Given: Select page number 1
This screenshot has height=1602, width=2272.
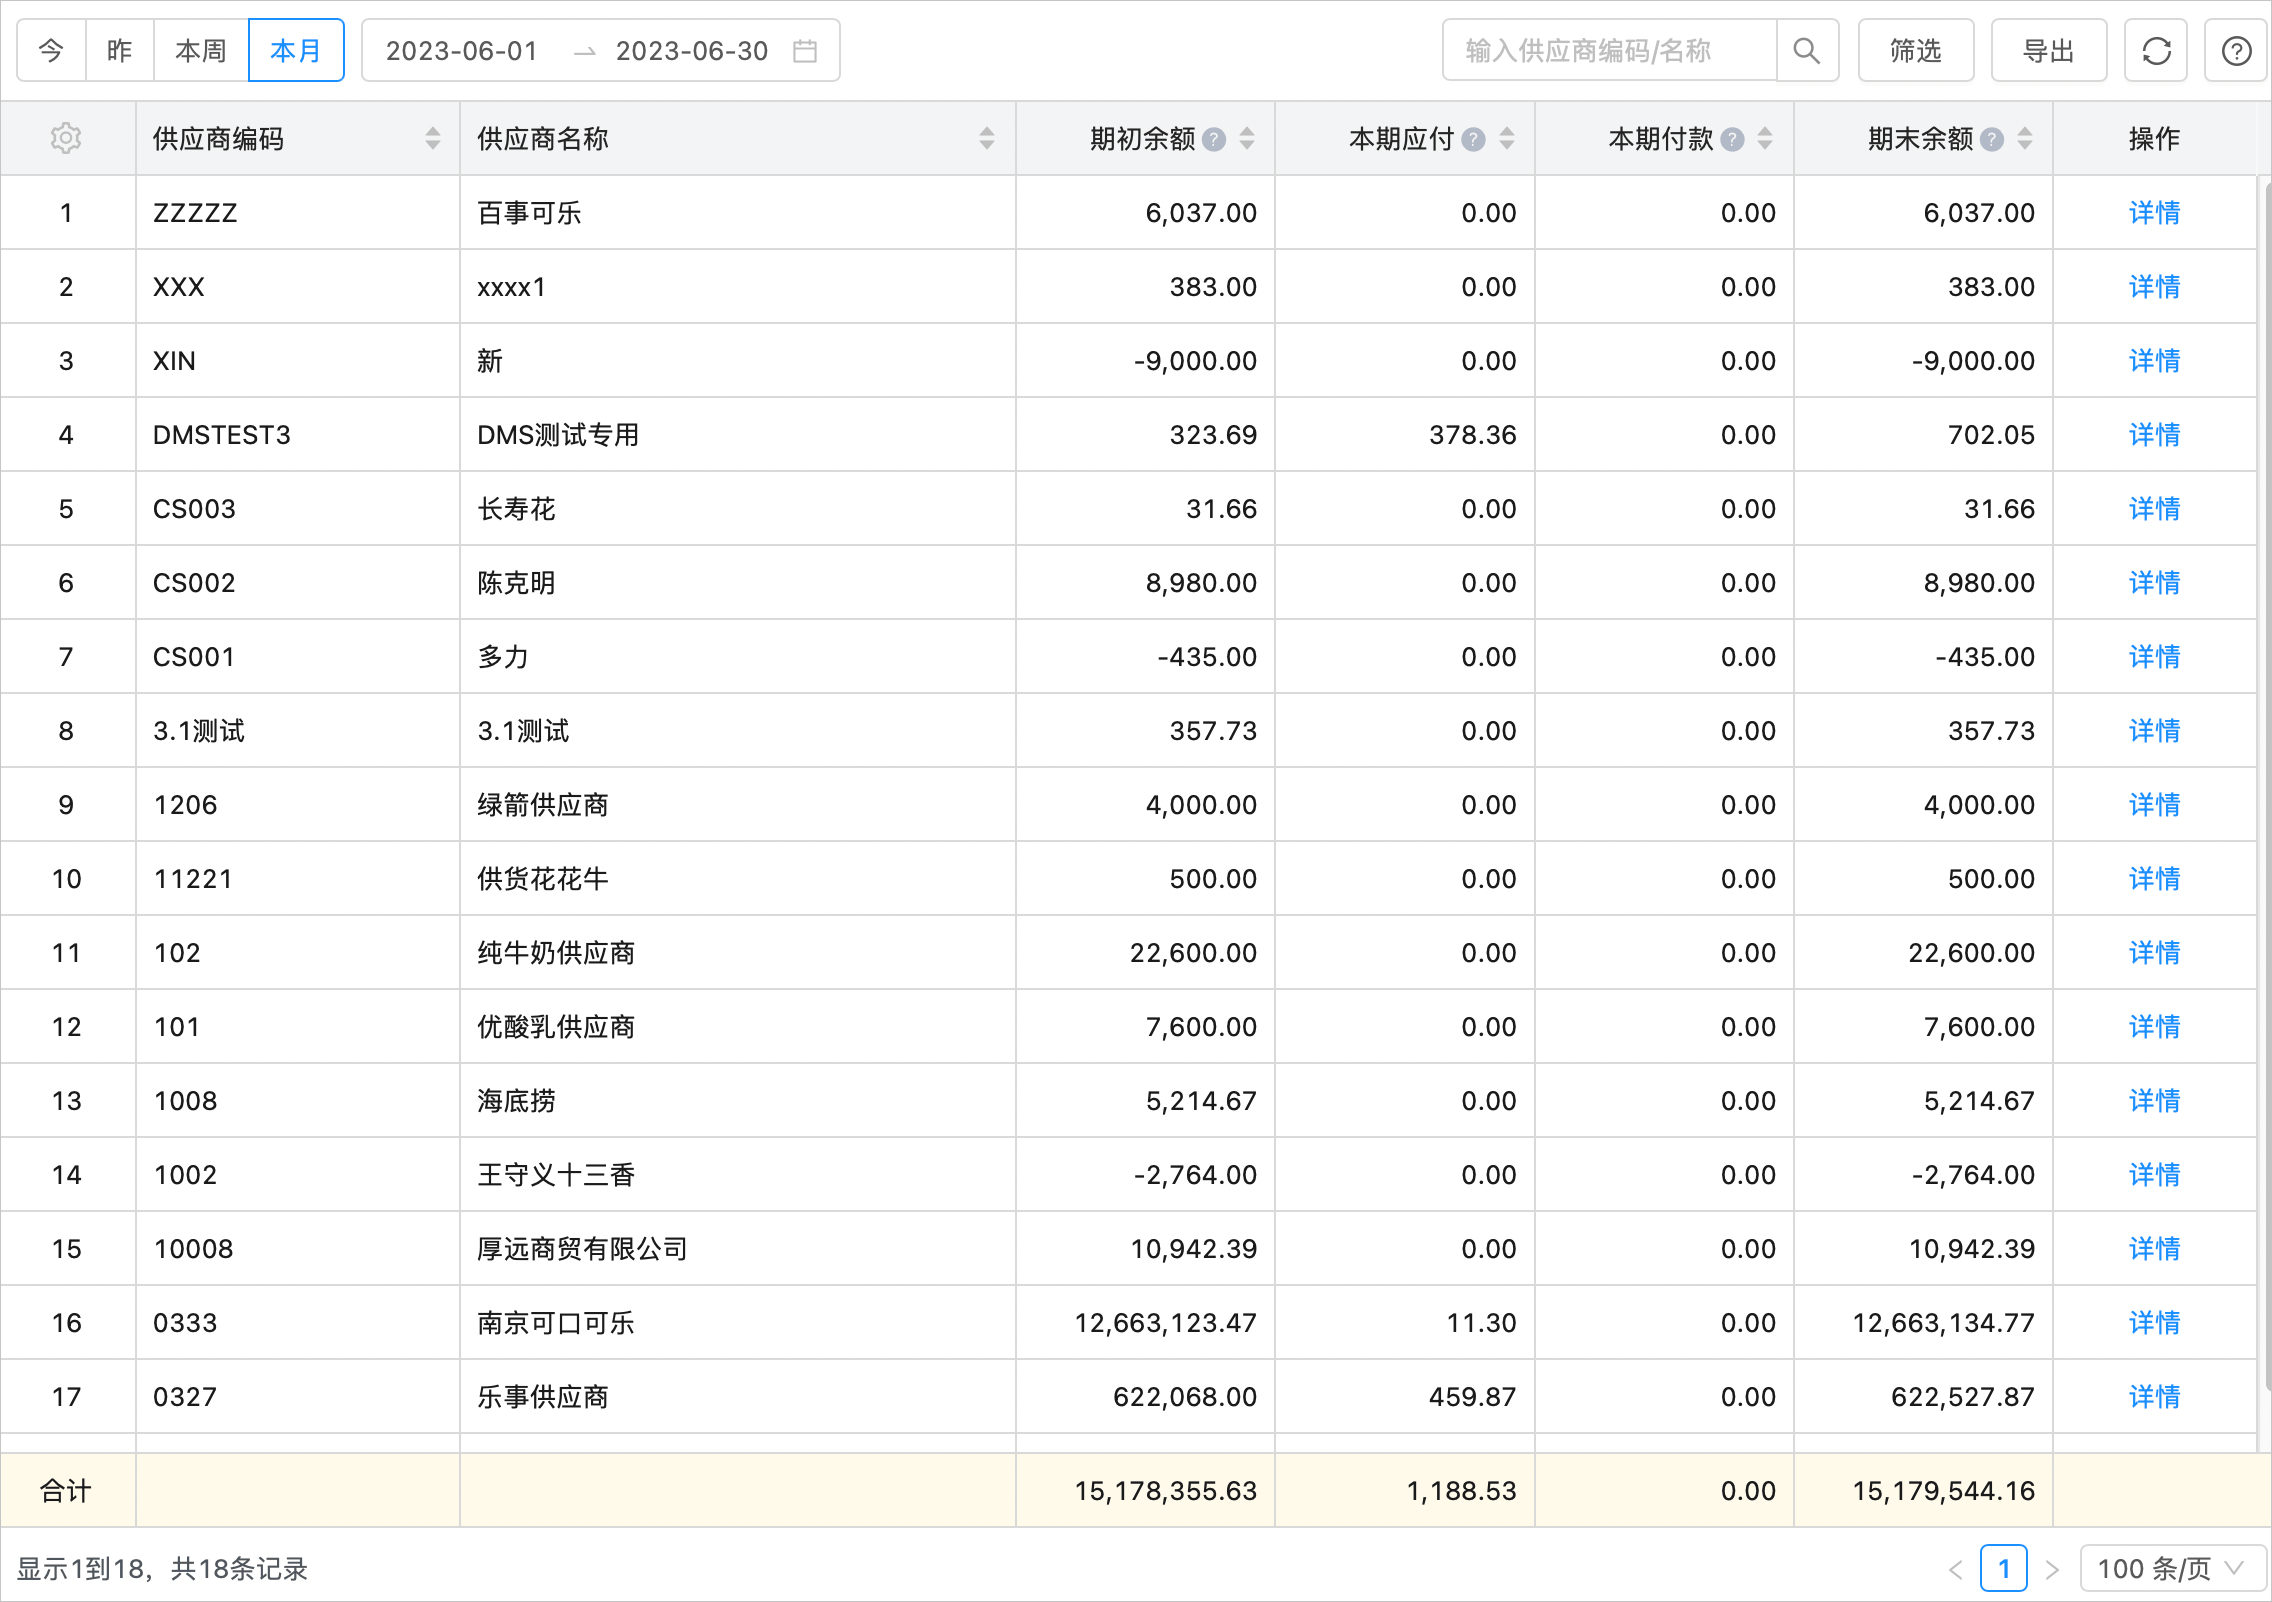Looking at the screenshot, I should [x=2004, y=1569].
